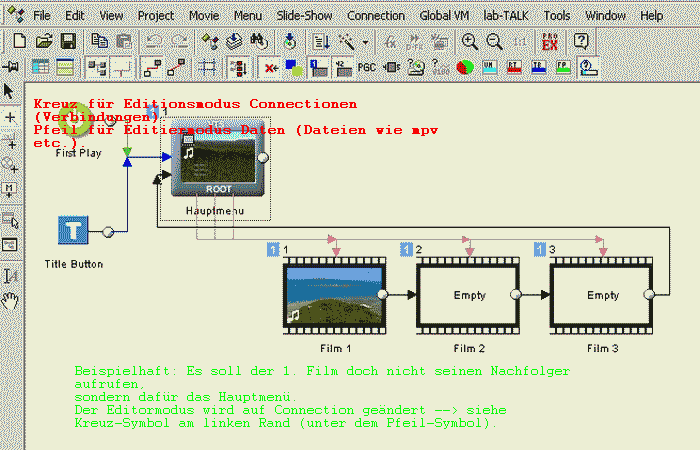Select the arrow pointer edit tool
Screen dimensions: 700x450
click(10, 92)
